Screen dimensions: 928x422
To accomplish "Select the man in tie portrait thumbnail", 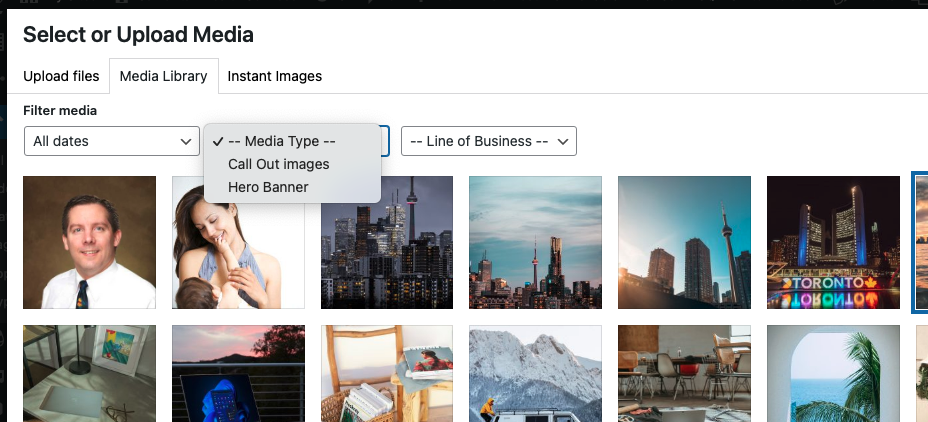I will [89, 242].
